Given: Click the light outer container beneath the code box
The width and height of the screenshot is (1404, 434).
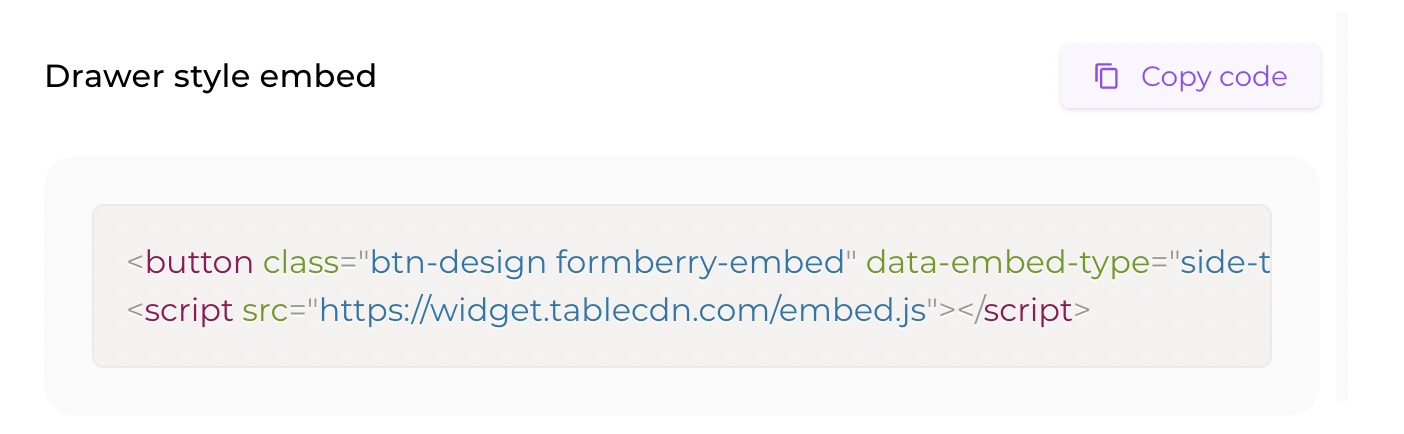Looking at the screenshot, I should pyautogui.click(x=681, y=391).
